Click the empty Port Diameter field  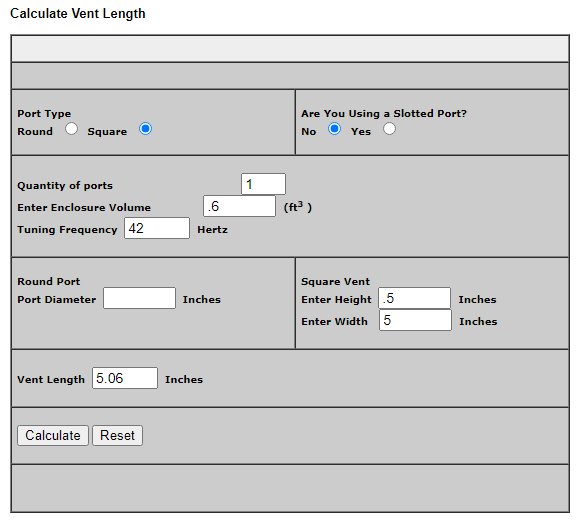pyautogui.click(x=139, y=298)
